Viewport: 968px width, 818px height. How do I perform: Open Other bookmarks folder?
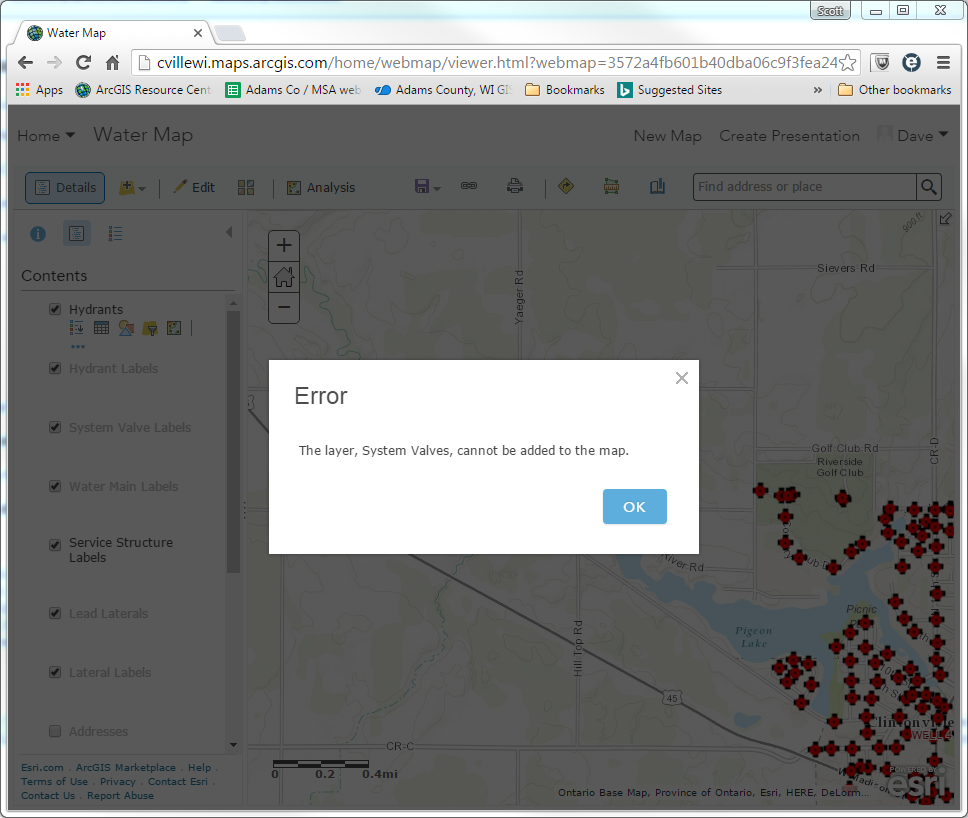895,90
